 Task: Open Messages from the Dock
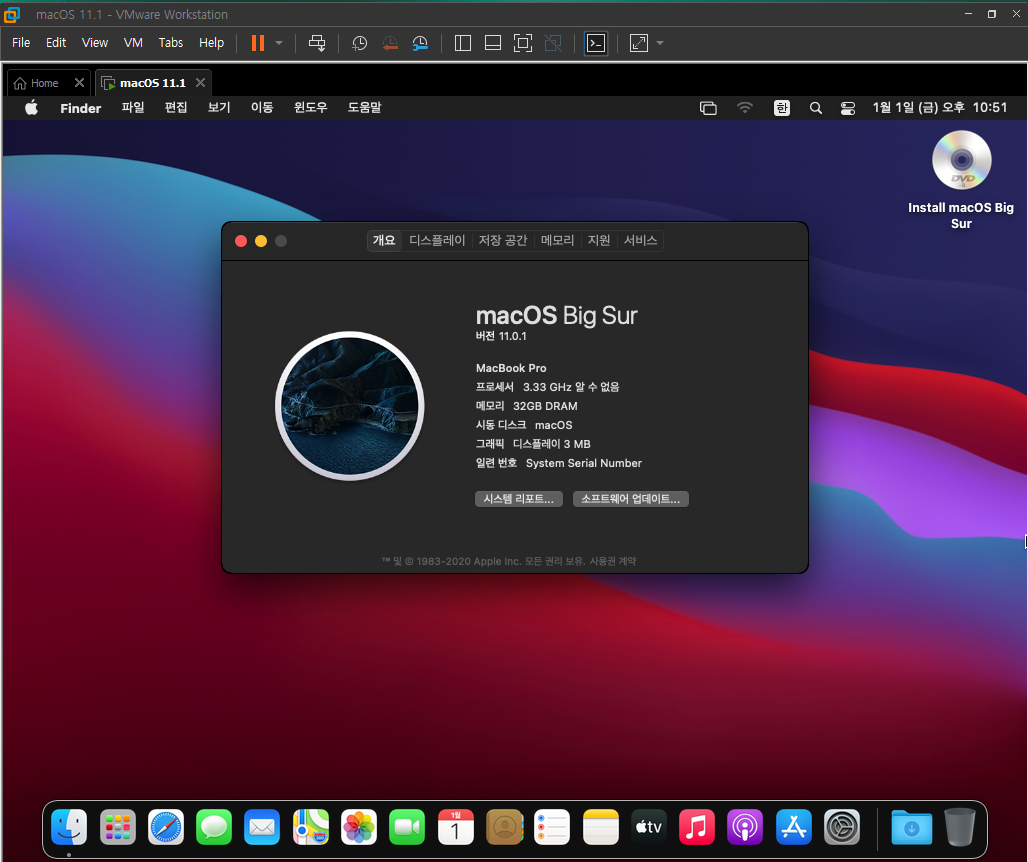click(x=214, y=827)
